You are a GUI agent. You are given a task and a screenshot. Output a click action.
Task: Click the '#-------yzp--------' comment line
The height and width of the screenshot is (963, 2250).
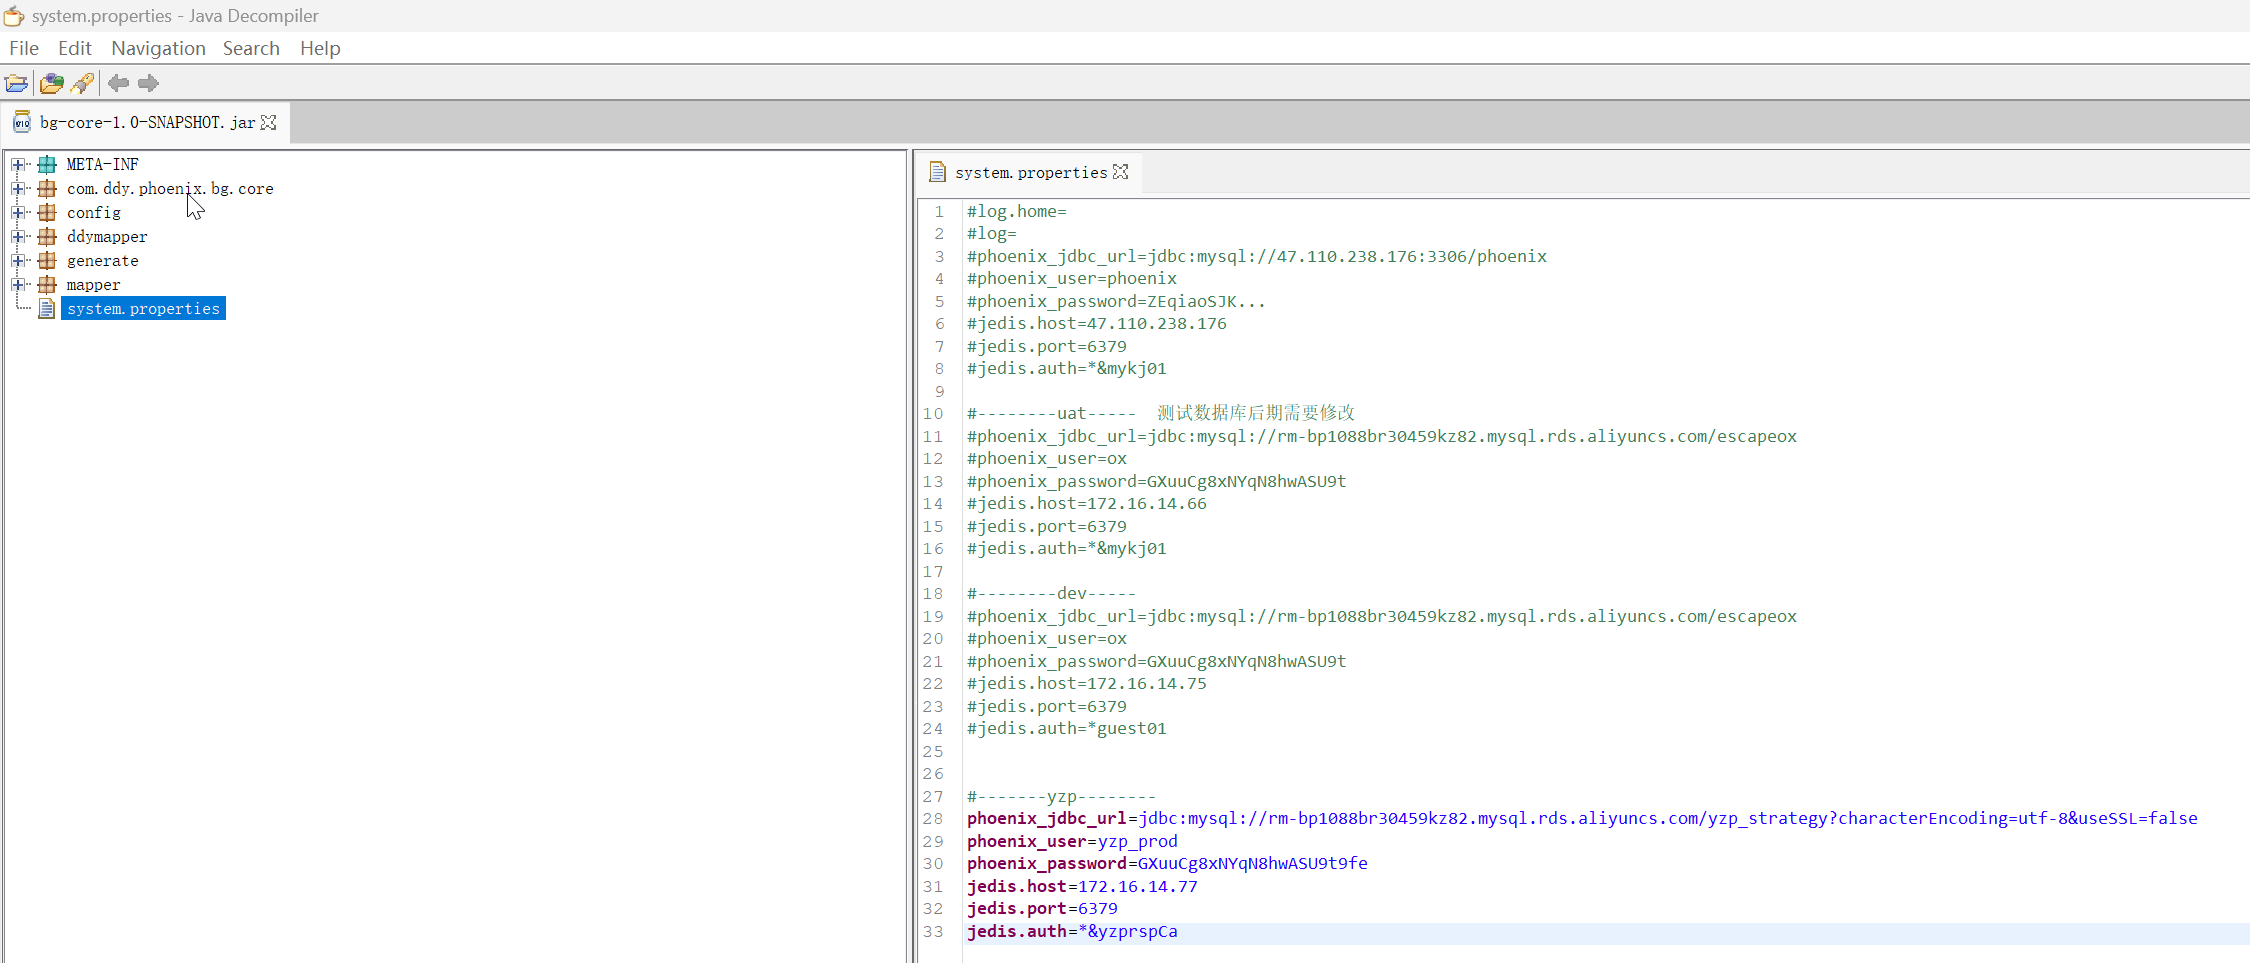pyautogui.click(x=1061, y=796)
